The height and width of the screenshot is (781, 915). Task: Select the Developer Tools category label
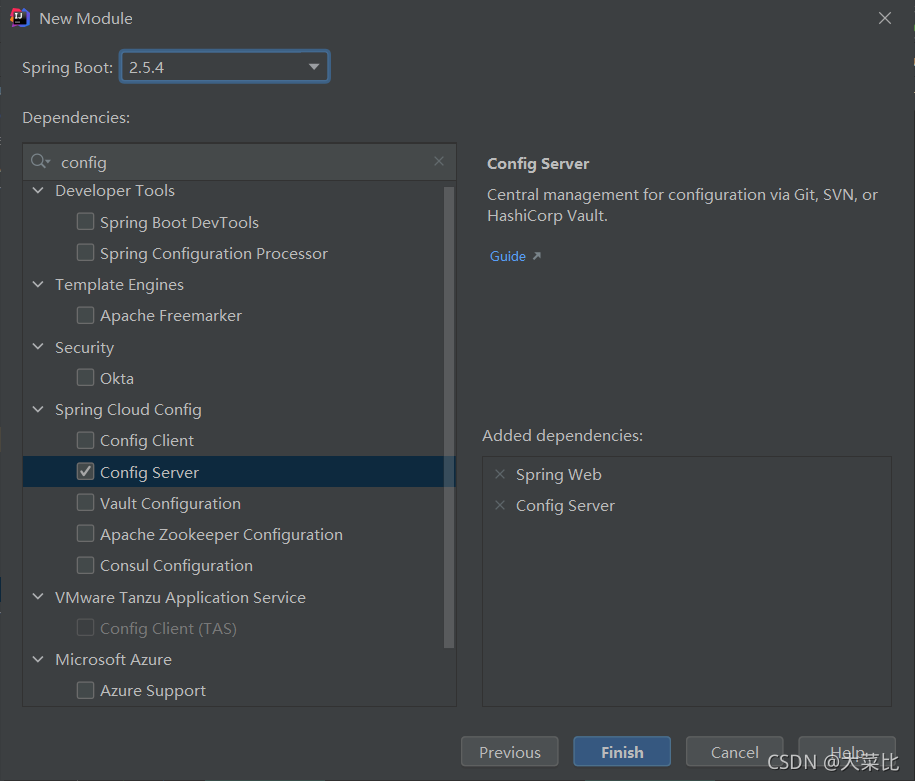(x=115, y=191)
